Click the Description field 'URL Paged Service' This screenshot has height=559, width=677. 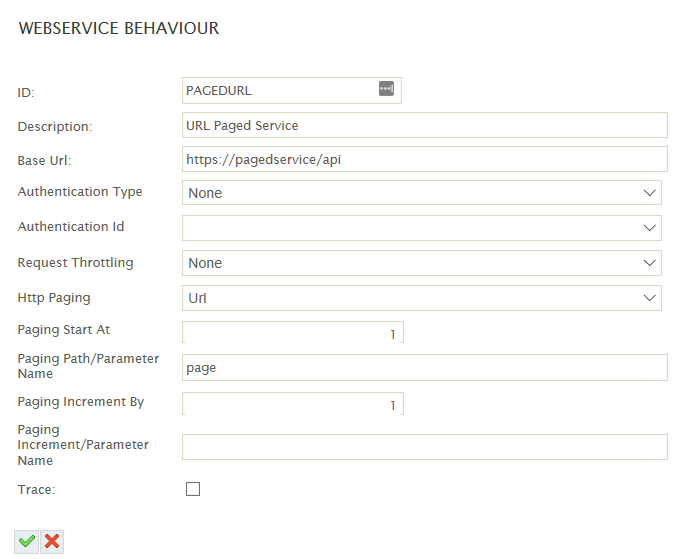click(425, 125)
